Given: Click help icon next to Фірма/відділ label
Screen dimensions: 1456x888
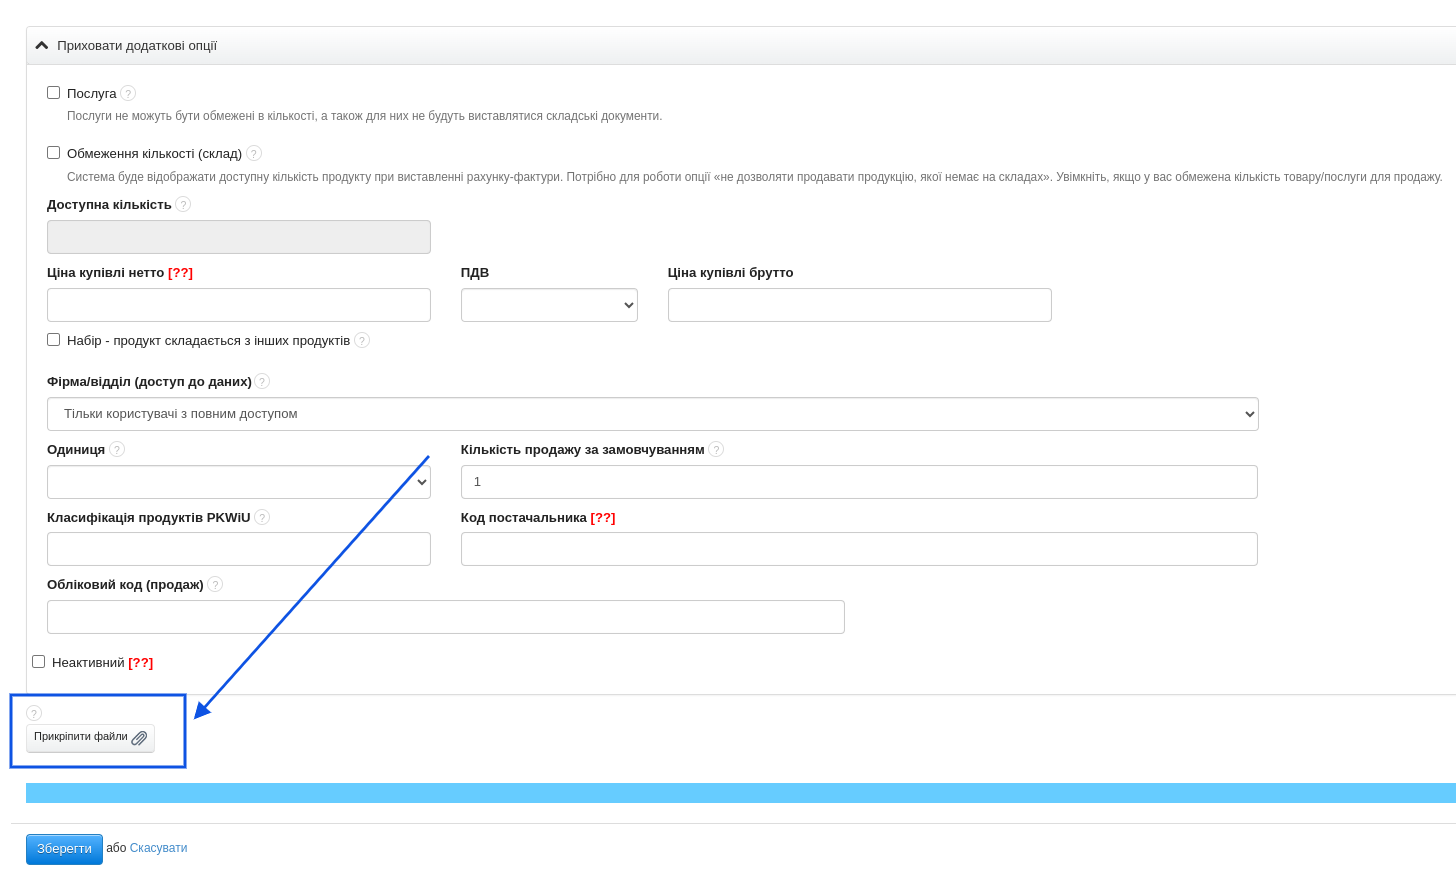Looking at the screenshot, I should pos(262,381).
